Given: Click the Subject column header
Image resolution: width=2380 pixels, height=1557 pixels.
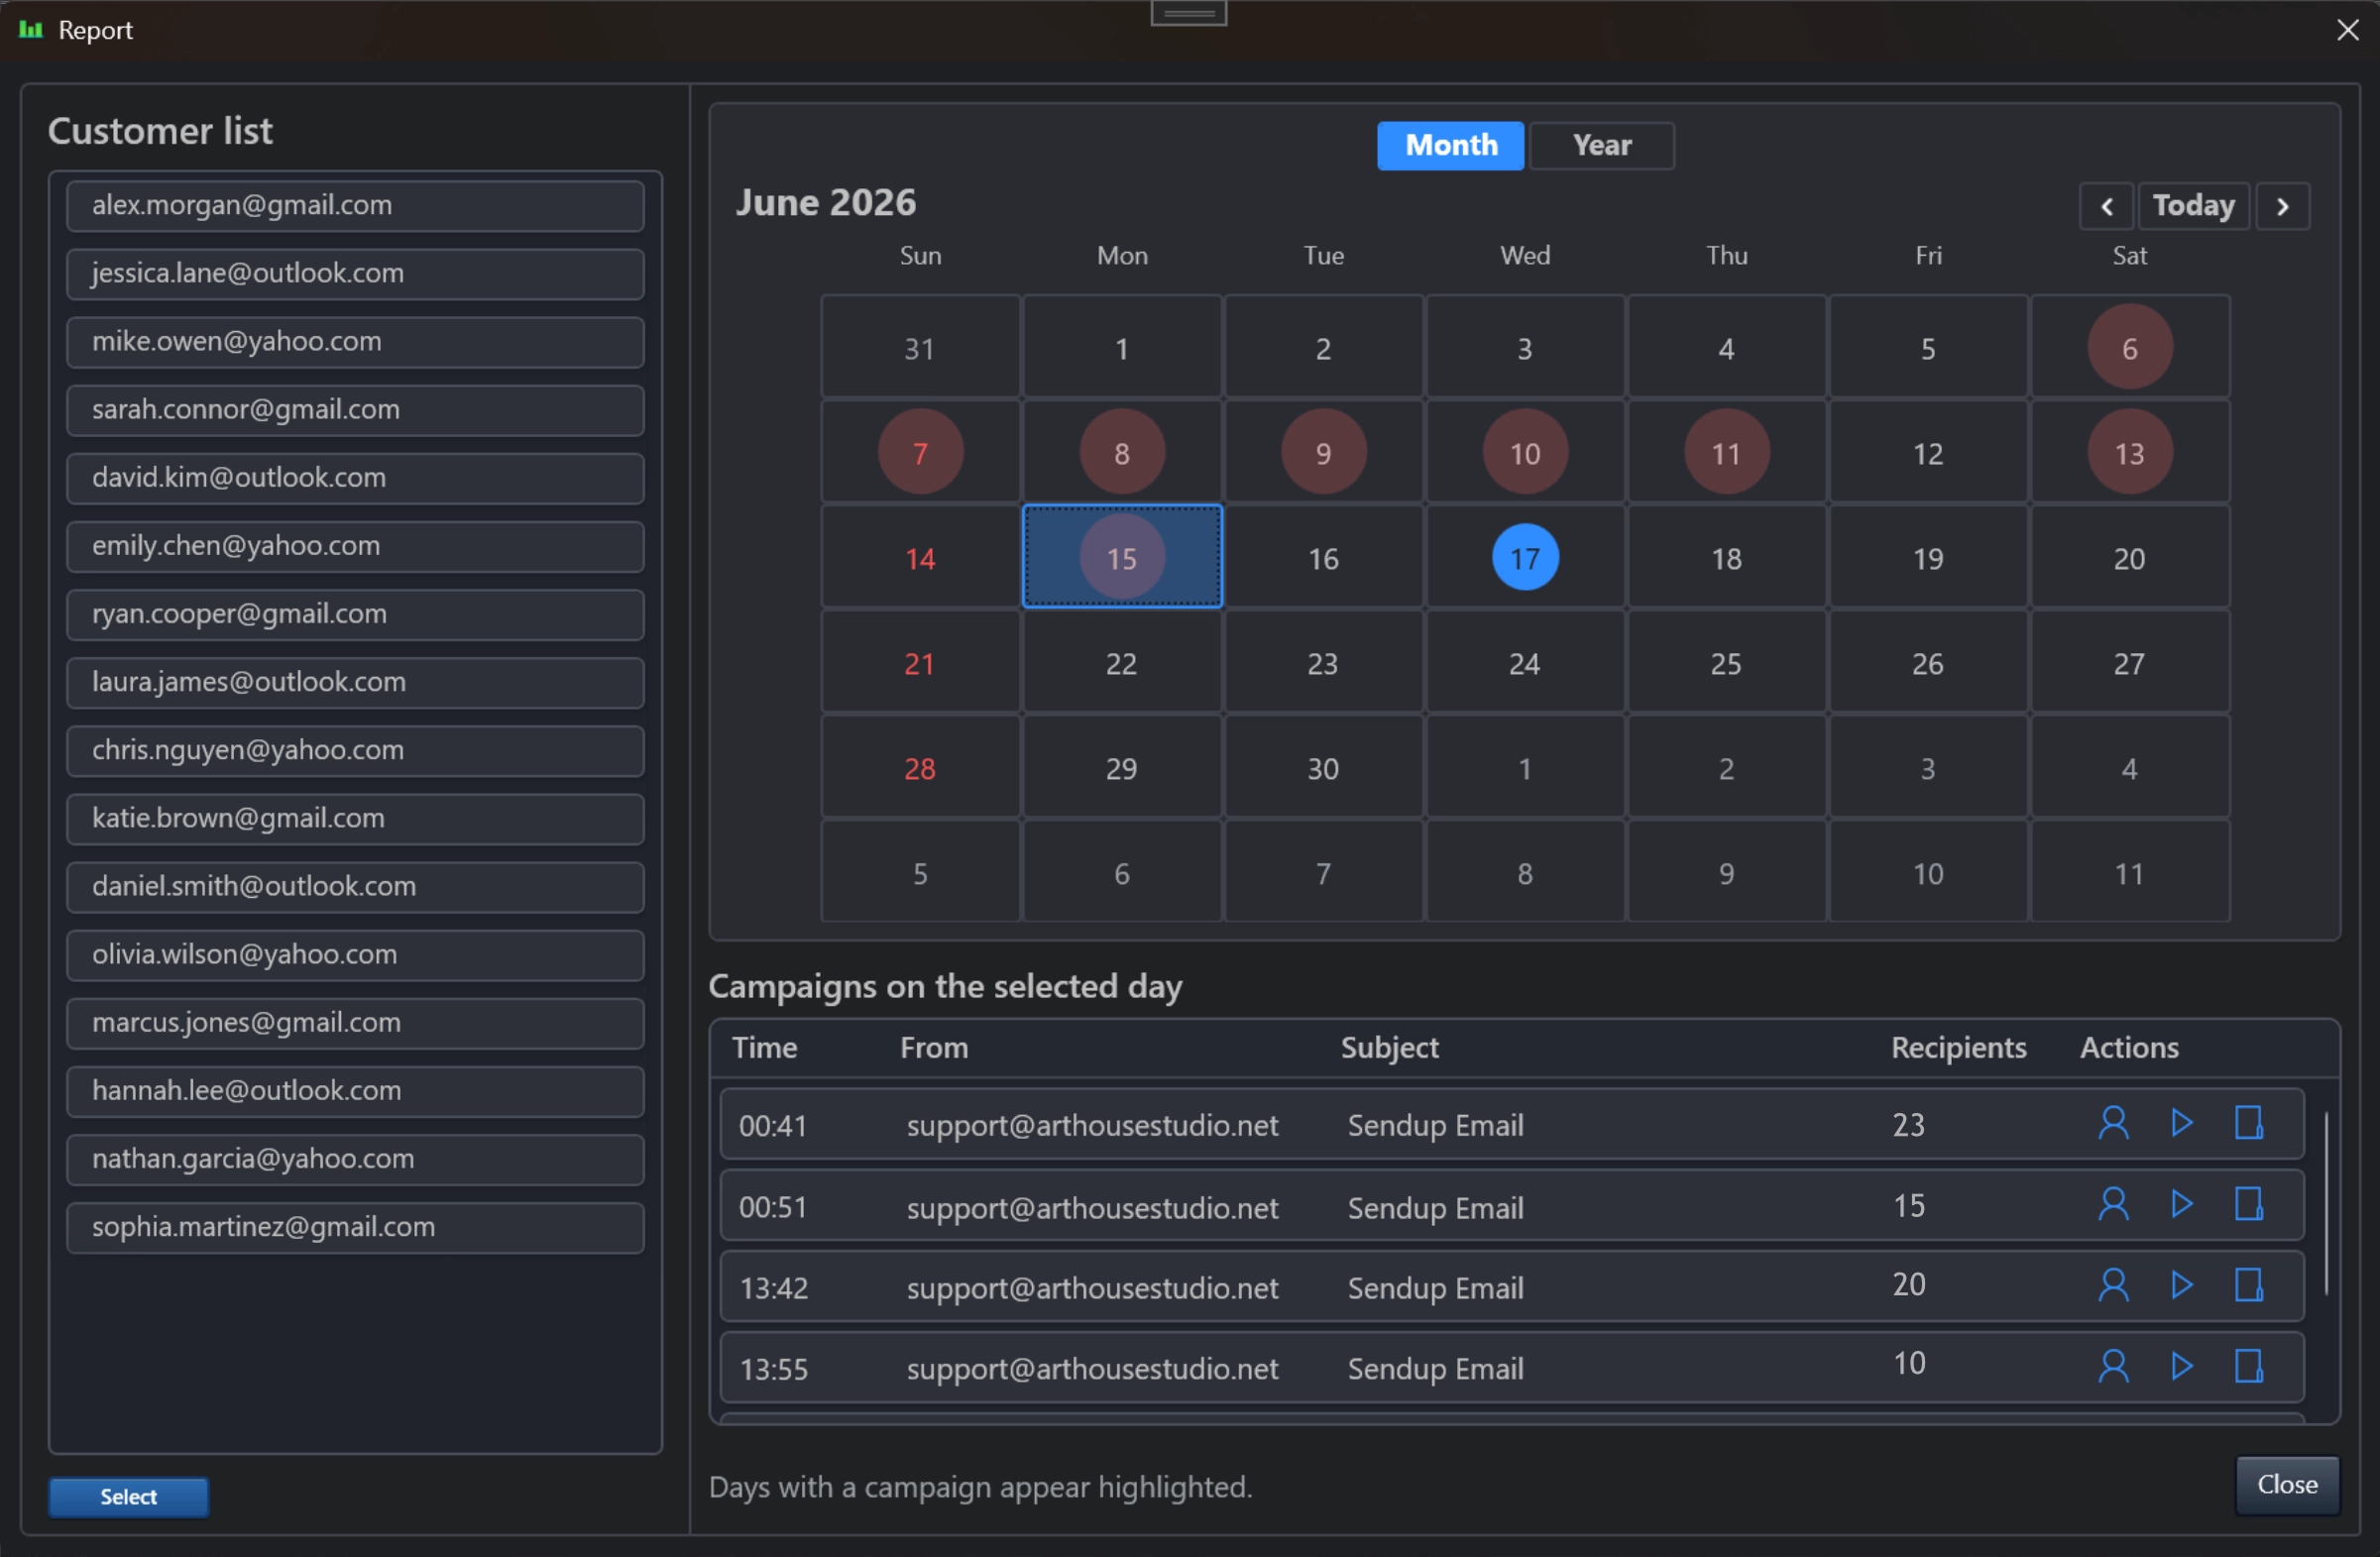Looking at the screenshot, I should (1389, 1047).
